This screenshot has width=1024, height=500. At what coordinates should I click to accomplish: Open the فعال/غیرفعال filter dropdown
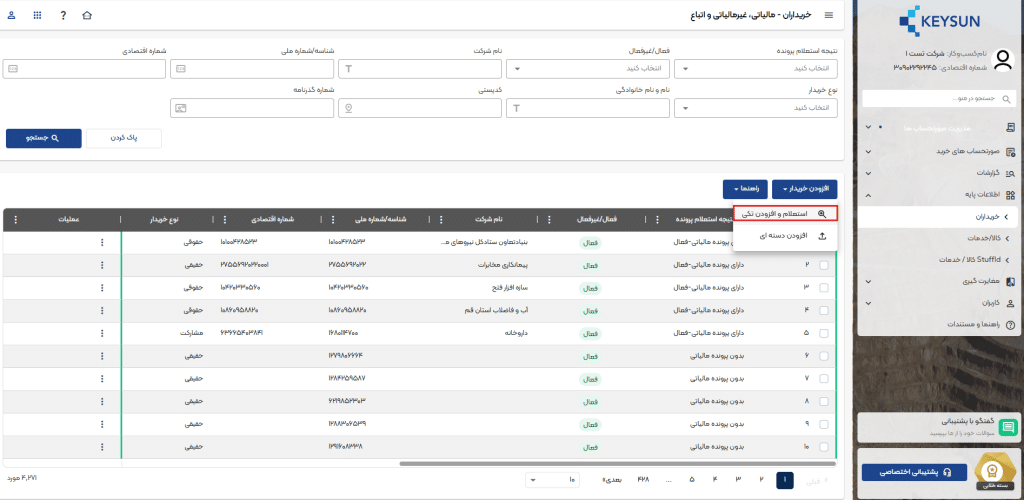coord(589,69)
